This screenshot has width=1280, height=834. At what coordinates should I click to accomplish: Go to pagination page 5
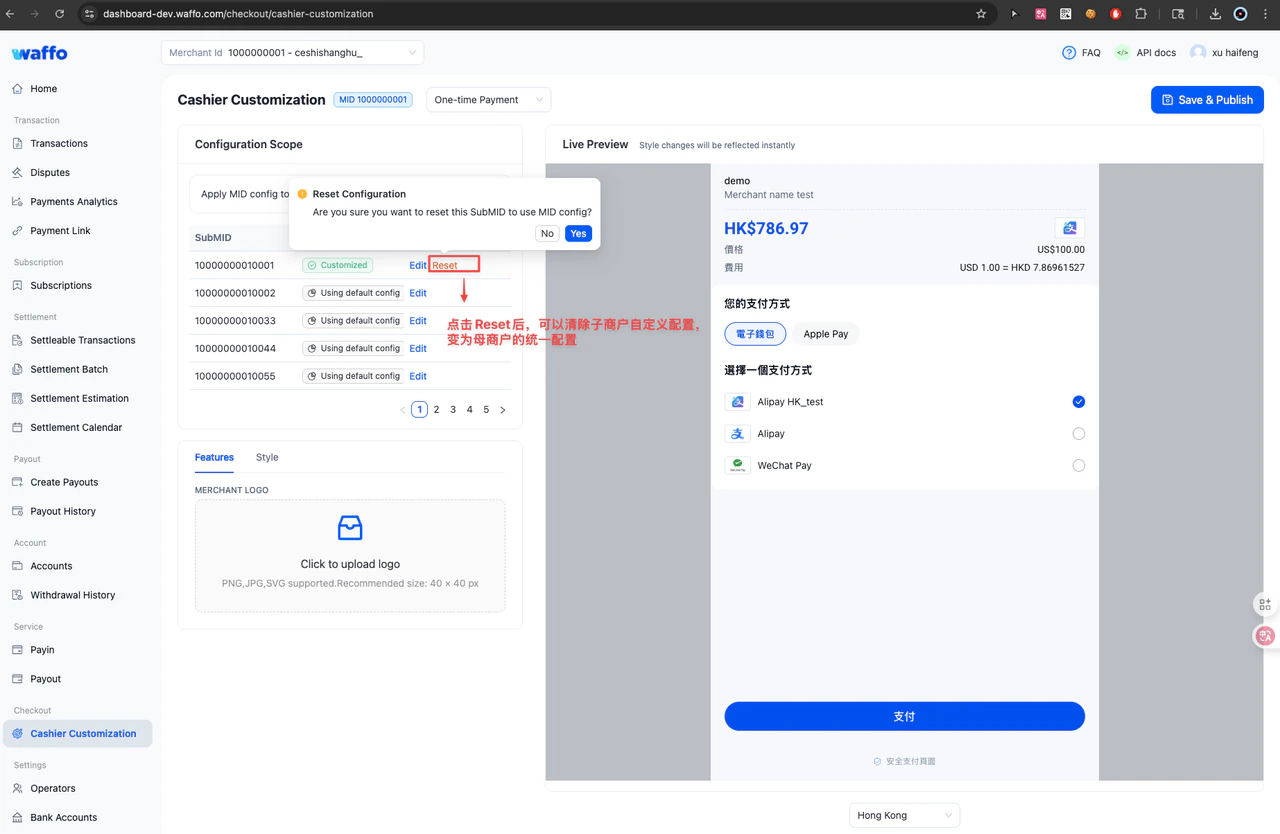[487, 410]
